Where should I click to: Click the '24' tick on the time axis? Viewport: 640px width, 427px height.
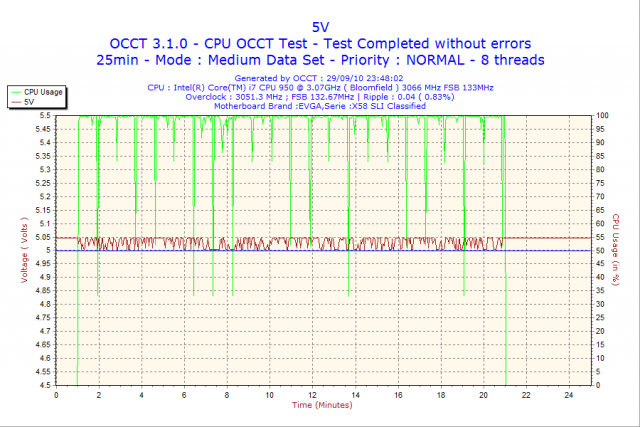point(569,395)
